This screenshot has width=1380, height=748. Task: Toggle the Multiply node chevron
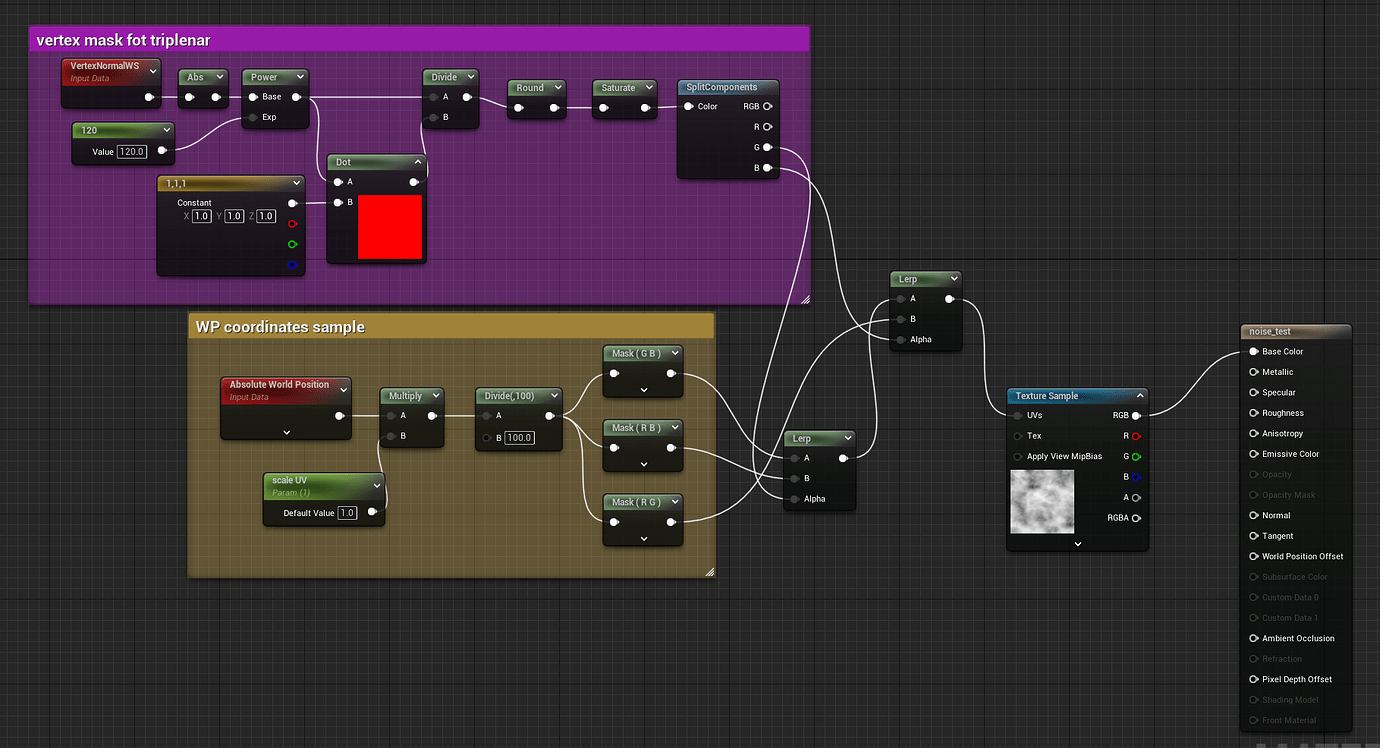(435, 396)
